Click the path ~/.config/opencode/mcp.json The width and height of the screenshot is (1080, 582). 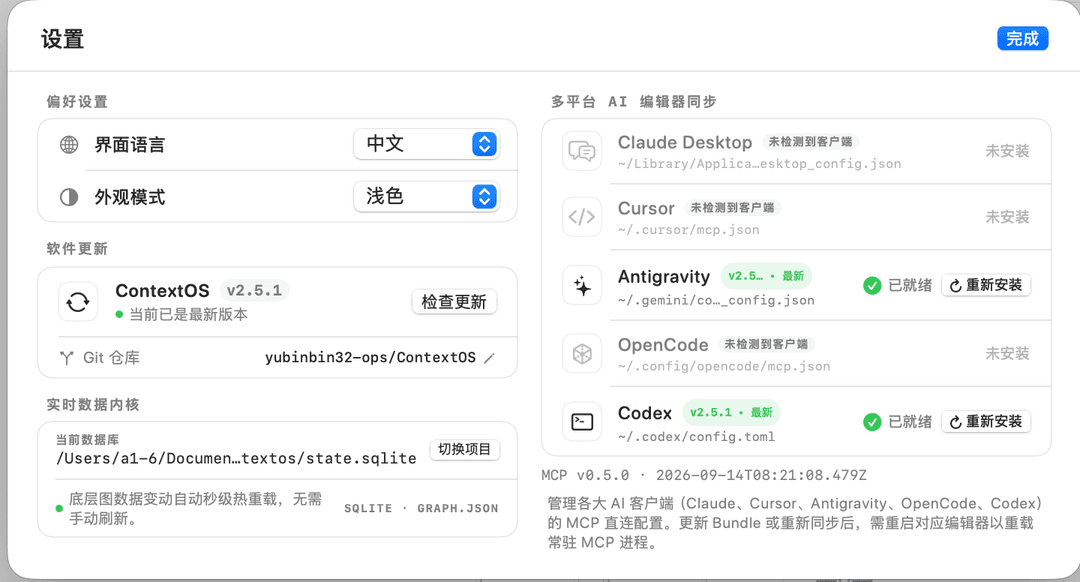tap(724, 366)
